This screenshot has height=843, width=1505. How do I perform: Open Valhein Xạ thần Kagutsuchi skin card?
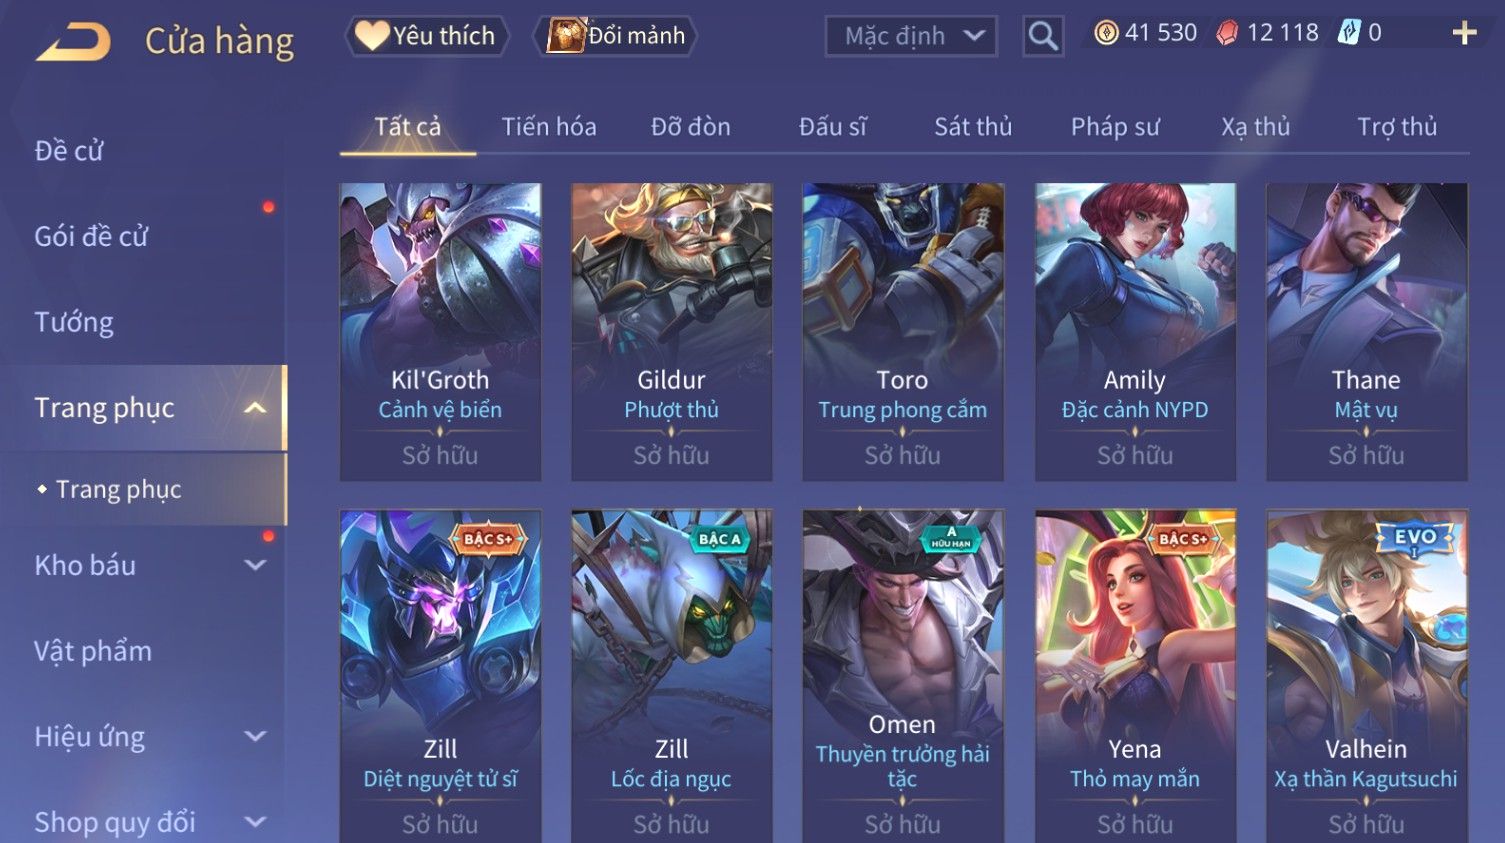pyautogui.click(x=1366, y=676)
